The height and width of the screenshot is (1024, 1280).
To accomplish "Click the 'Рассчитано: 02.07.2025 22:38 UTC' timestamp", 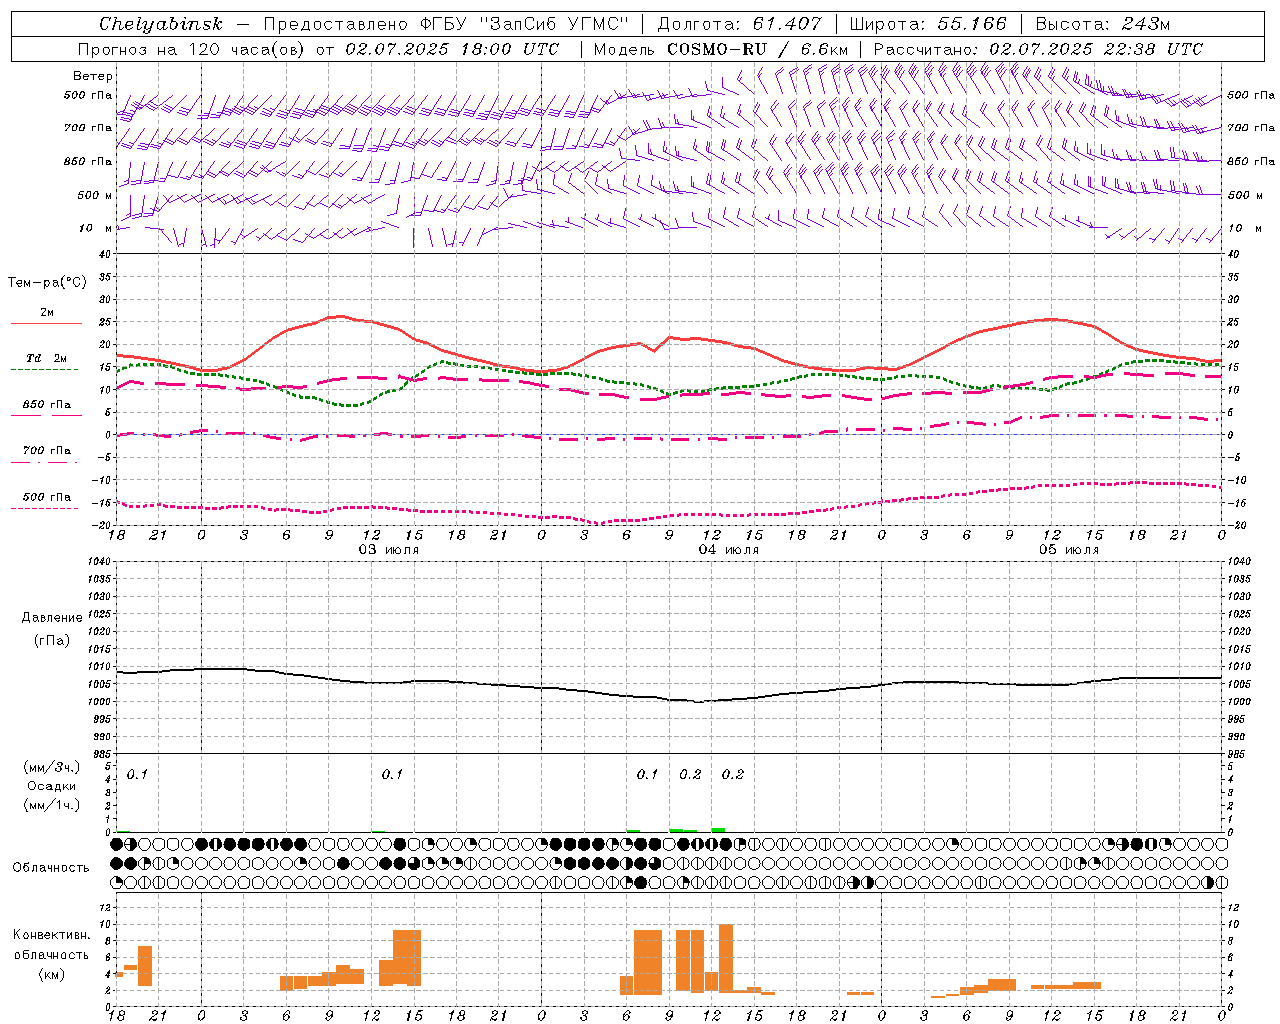I will (1038, 49).
